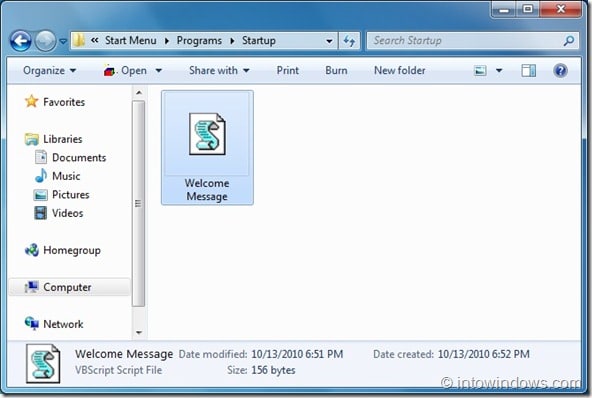Click Burn in the toolbar
The height and width of the screenshot is (398, 592).
click(336, 71)
